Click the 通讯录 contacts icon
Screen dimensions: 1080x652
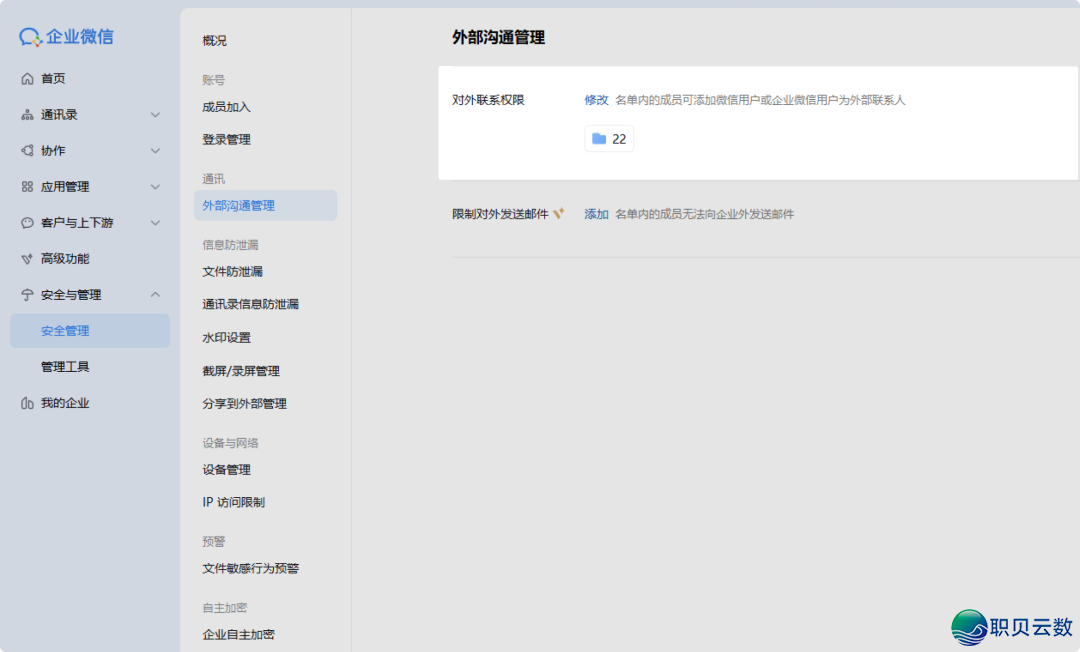pos(27,115)
